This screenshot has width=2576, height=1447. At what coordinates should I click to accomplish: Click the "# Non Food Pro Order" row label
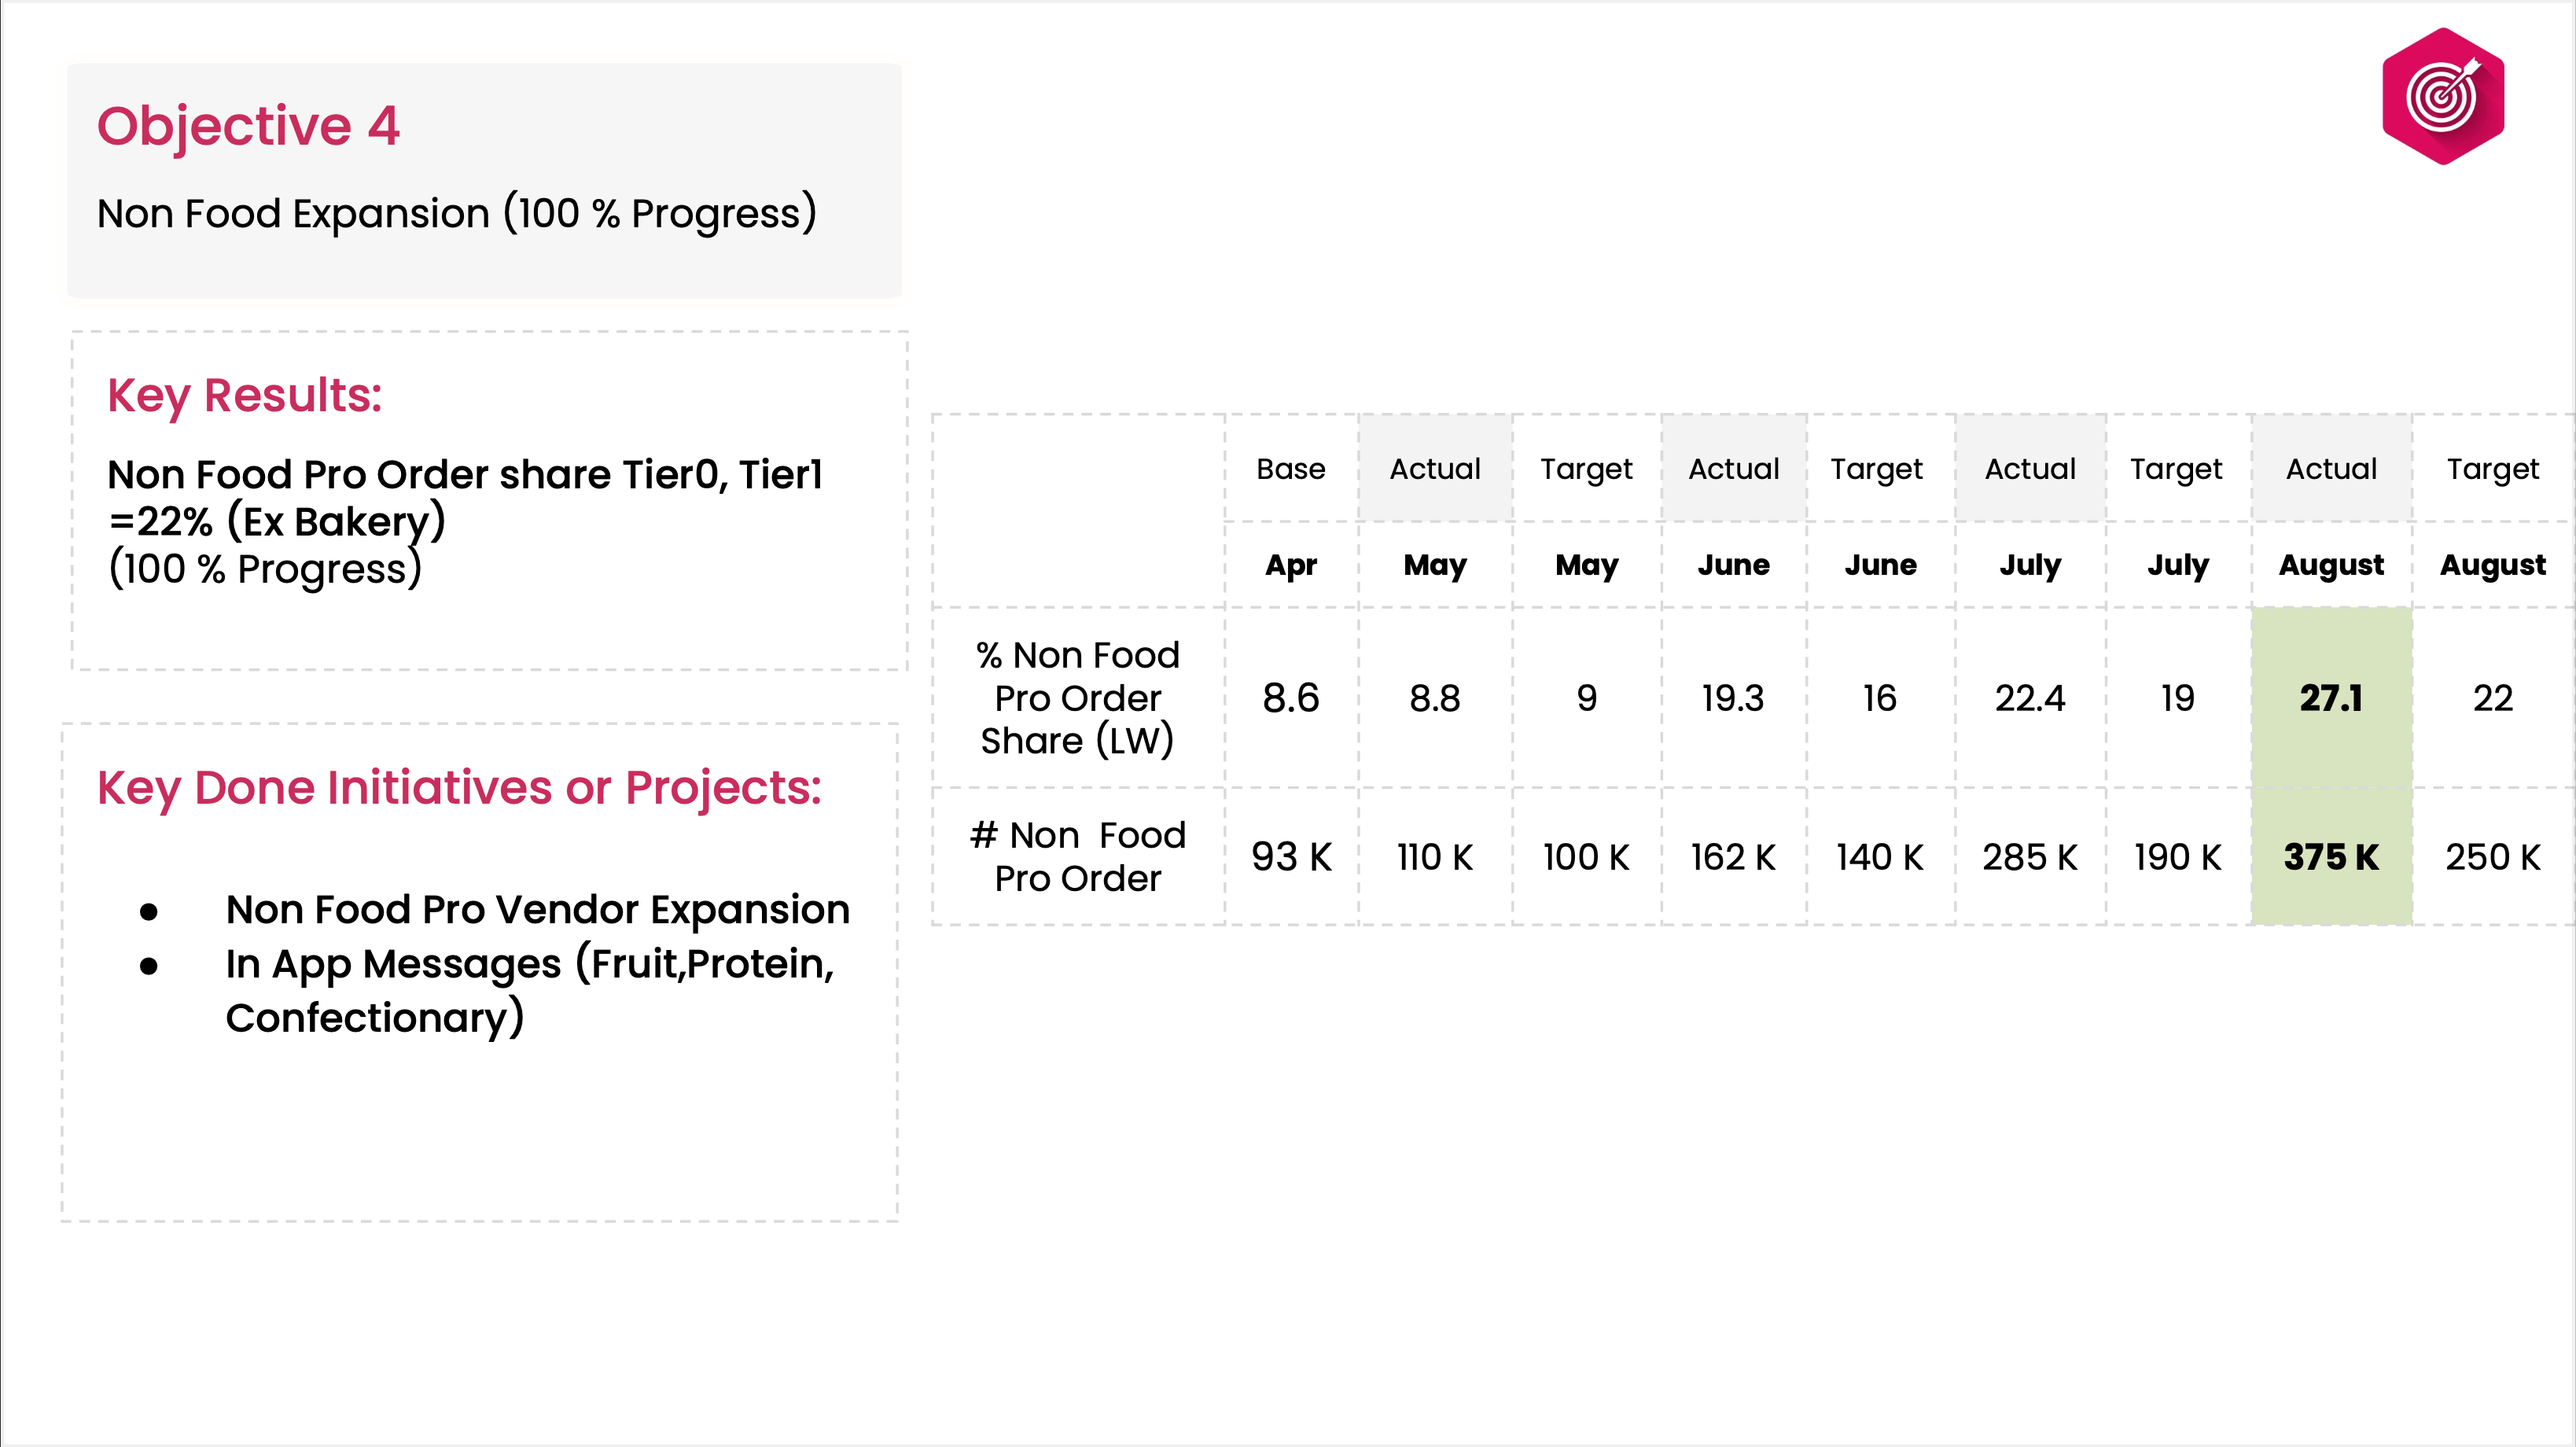tap(1077, 857)
